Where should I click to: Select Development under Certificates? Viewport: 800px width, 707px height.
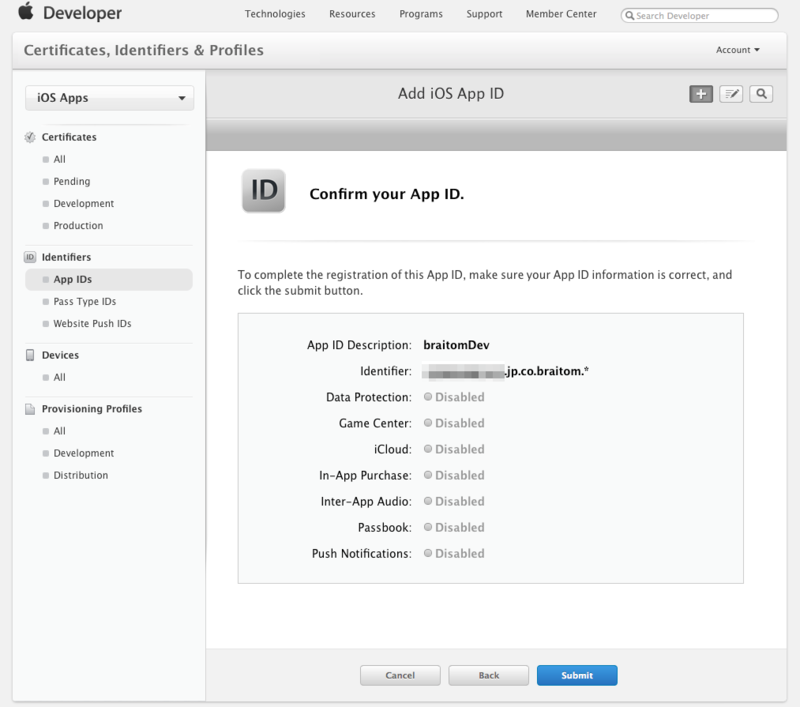(84, 204)
